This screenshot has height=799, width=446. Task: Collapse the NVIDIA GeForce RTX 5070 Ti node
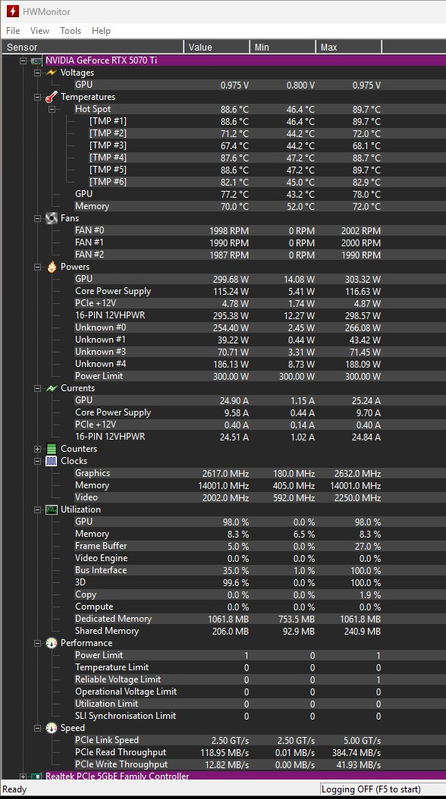pos(23,61)
